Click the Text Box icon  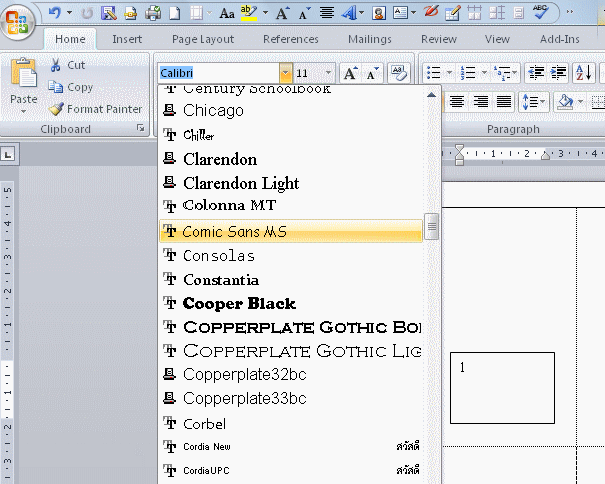coord(400,13)
